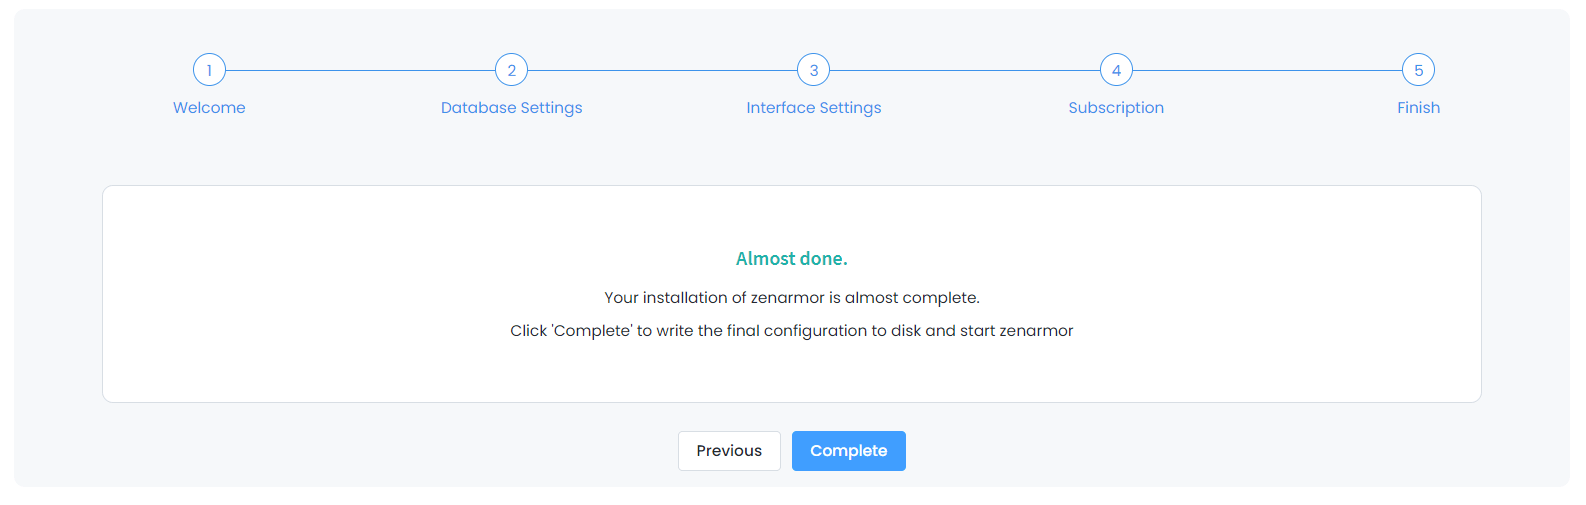Image resolution: width=1586 pixels, height=505 pixels.
Task: Click the "Click 'Complete' to write" instruction line
Action: click(x=791, y=331)
